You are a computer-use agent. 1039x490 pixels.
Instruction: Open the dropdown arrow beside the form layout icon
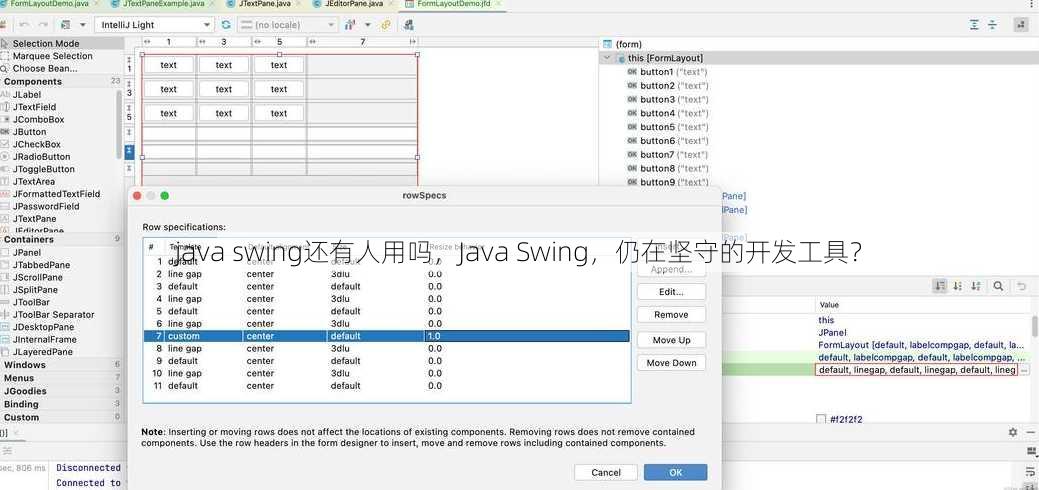pyautogui.click(x=83, y=25)
